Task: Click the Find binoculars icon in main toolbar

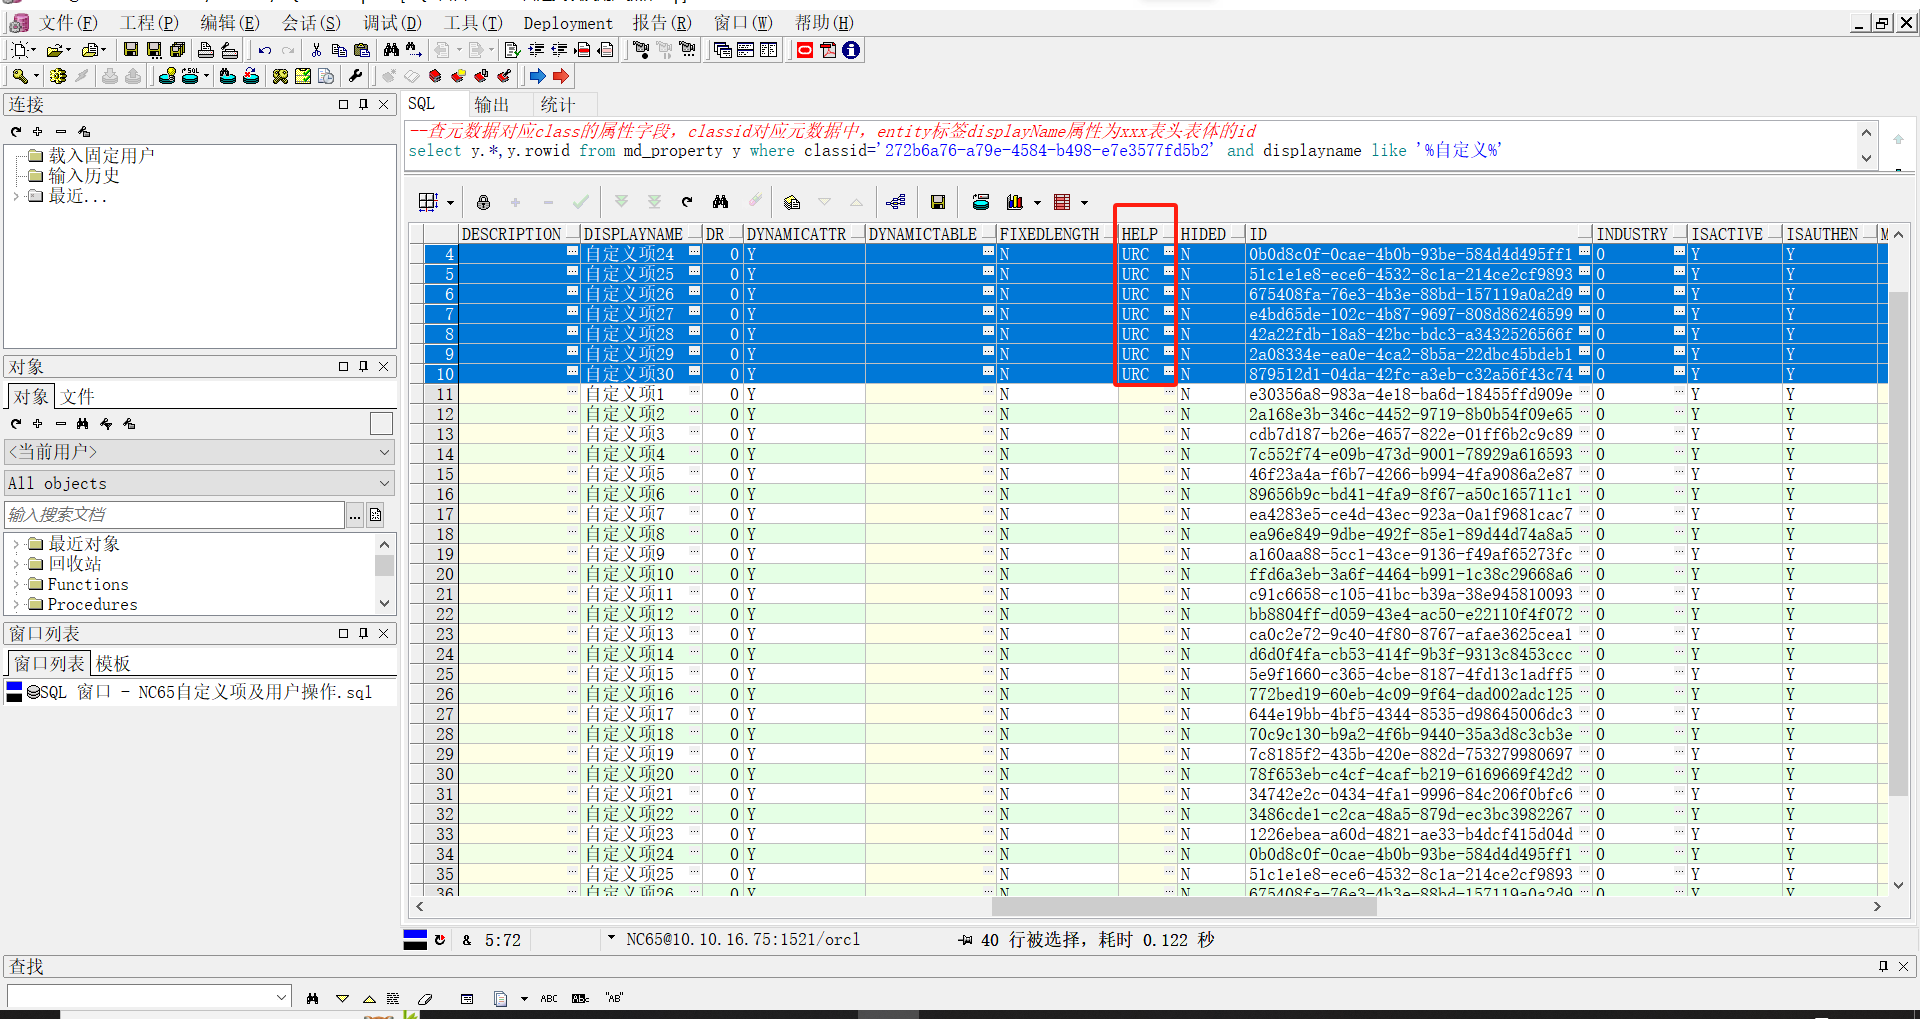Action: (x=391, y=50)
